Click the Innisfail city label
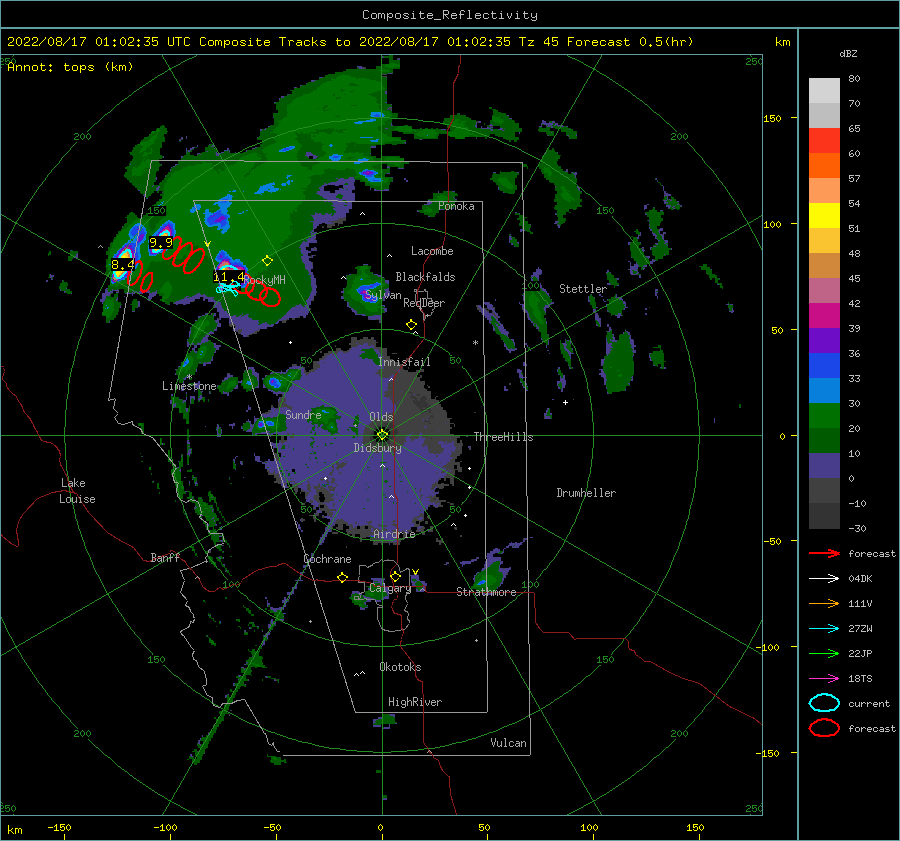This screenshot has height=841, width=900. (404, 362)
